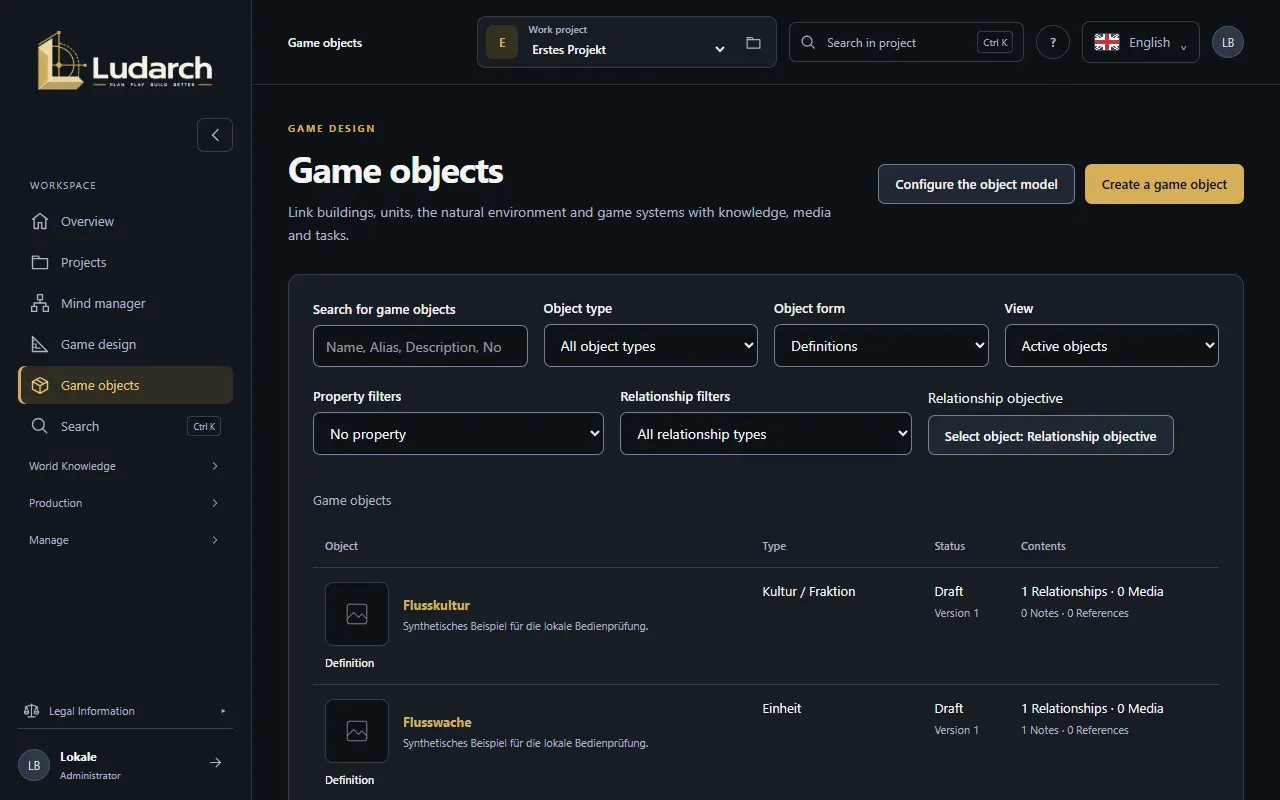The height and width of the screenshot is (800, 1280).
Task: Click Flusskultur's Draft status
Action: [949, 591]
